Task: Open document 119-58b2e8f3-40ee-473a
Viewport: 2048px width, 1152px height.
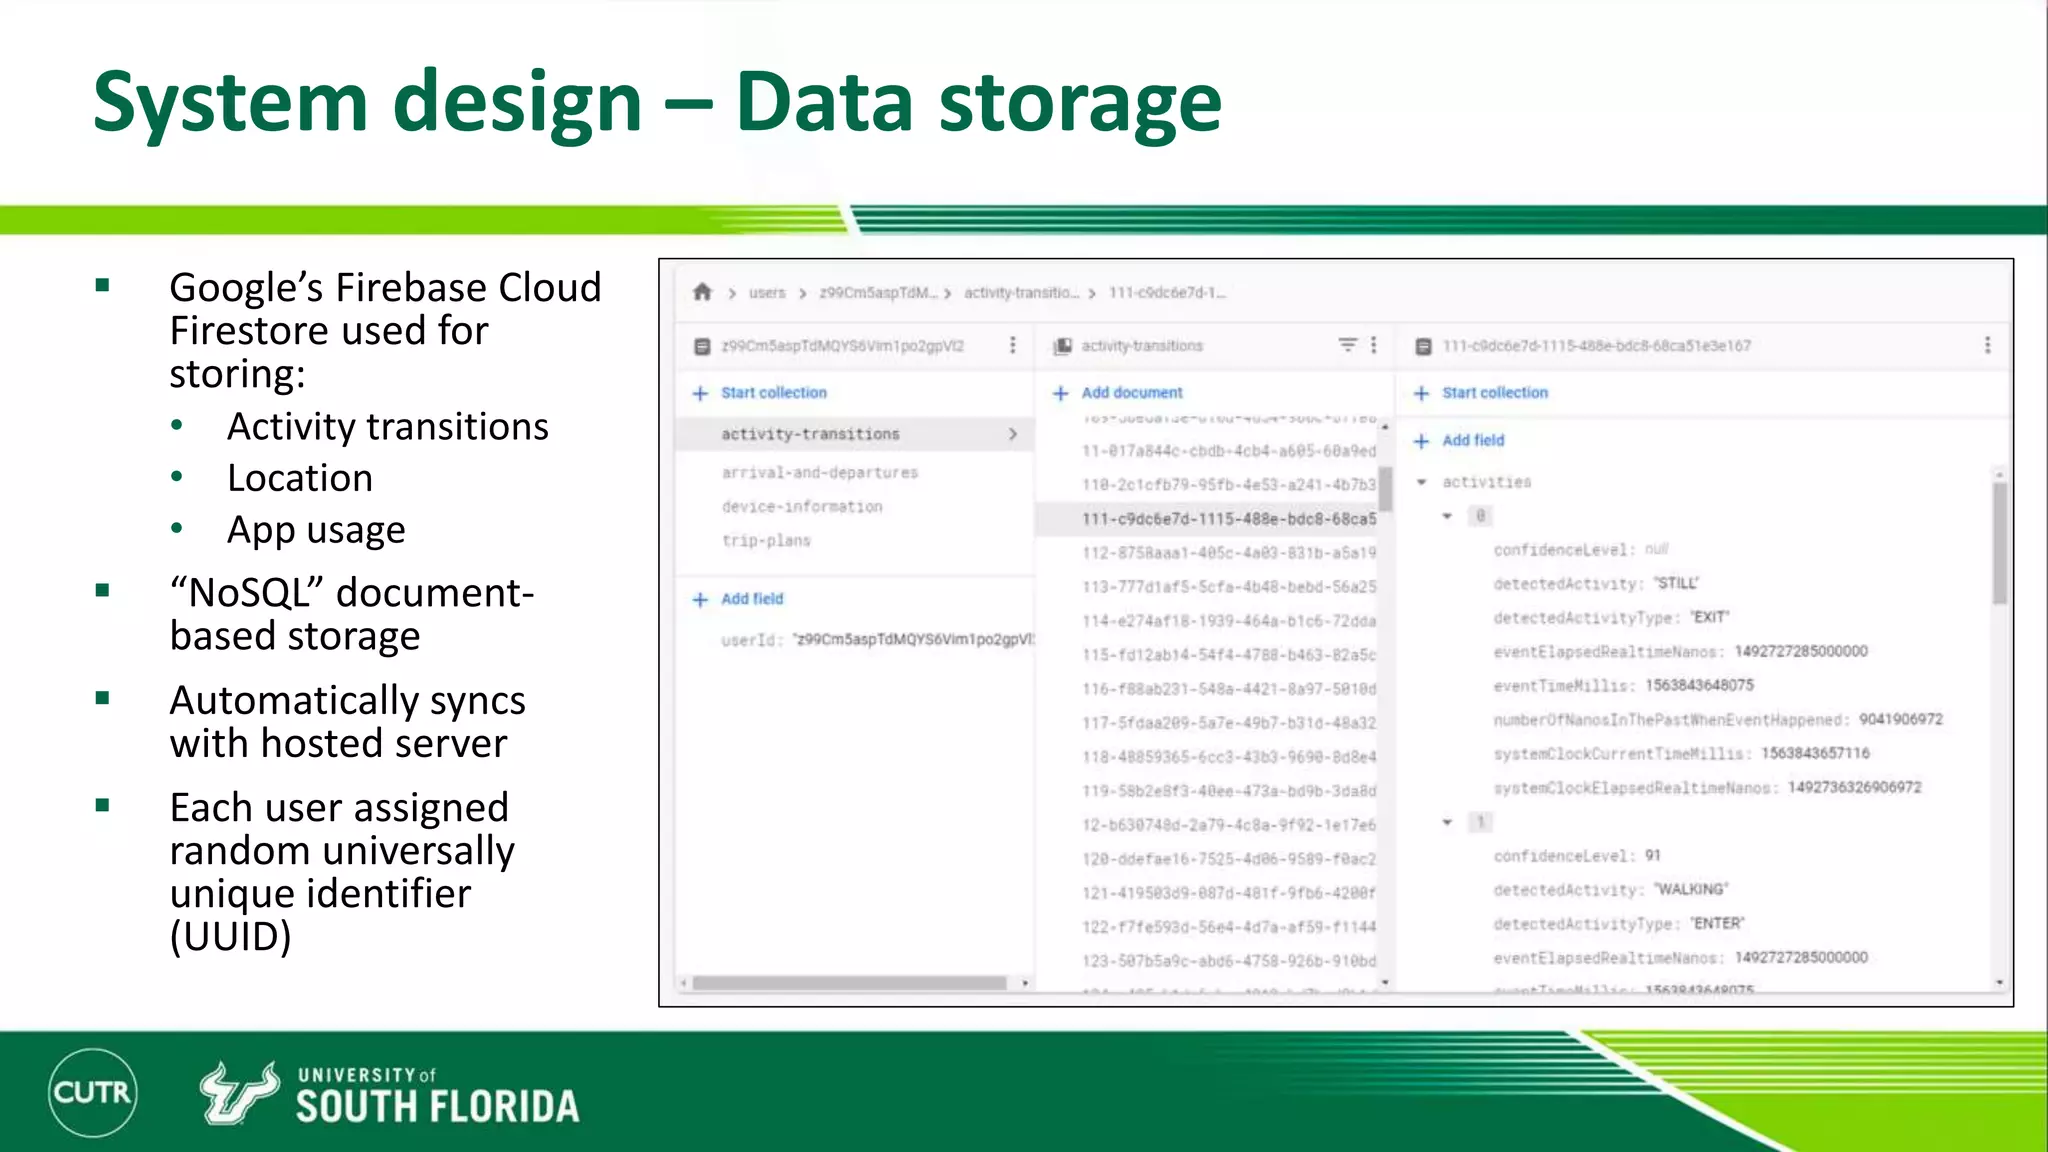Action: tap(1229, 791)
